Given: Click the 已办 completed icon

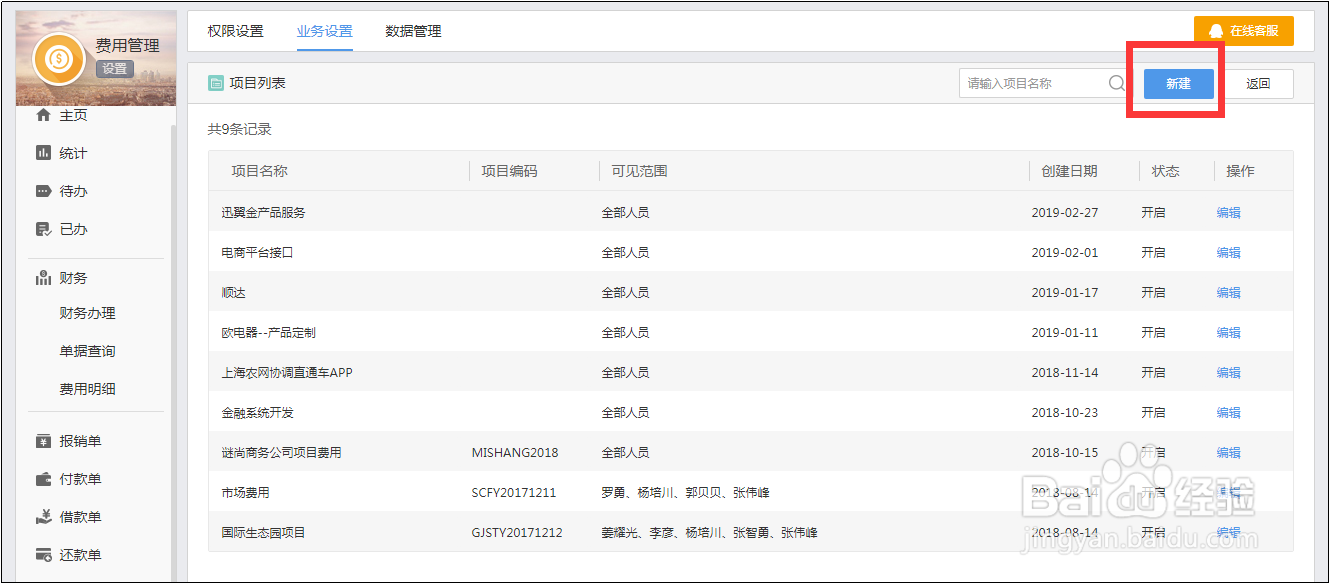Looking at the screenshot, I should click(43, 229).
